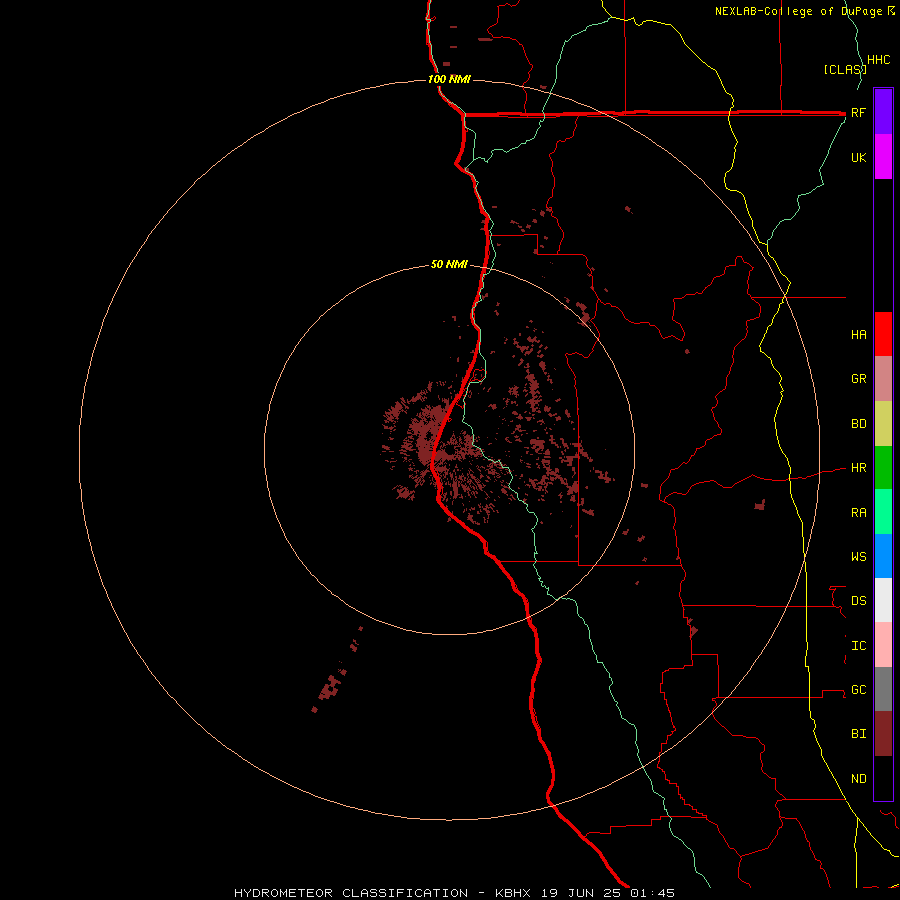Click the DS white legend swatch

click(x=883, y=600)
